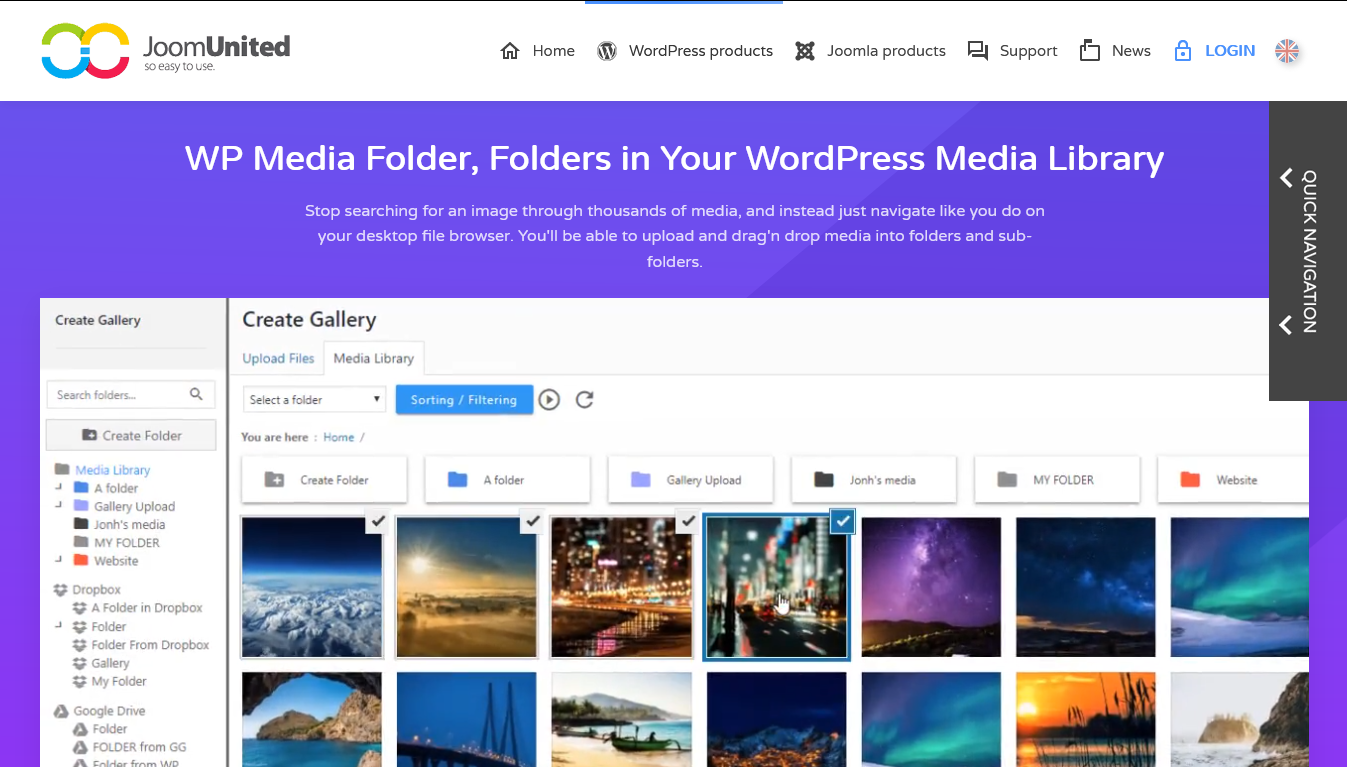This screenshot has width=1347, height=767.
Task: Toggle the checkmark on the golden sunset image
Action: 532,520
